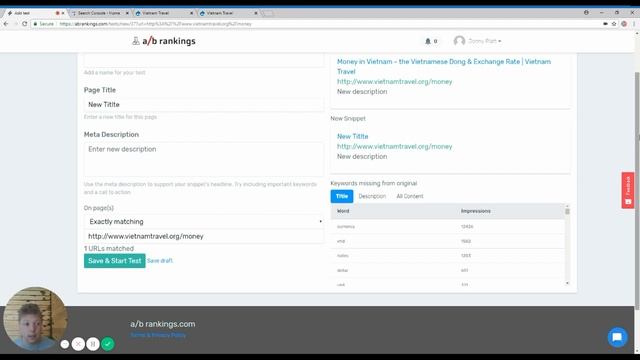
Task: Reload the page with the refresh icon
Action: pos(24,24)
